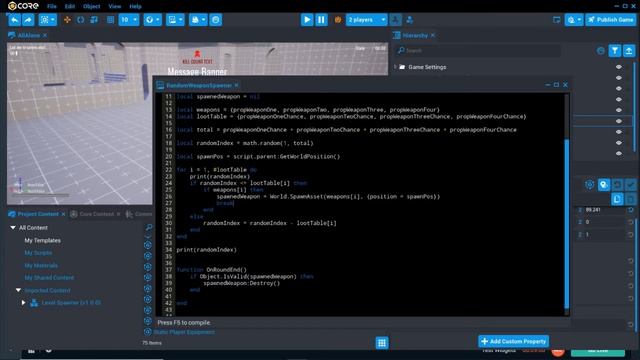
Task: Click the screen icon left of Publish Game
Action: 556,20
